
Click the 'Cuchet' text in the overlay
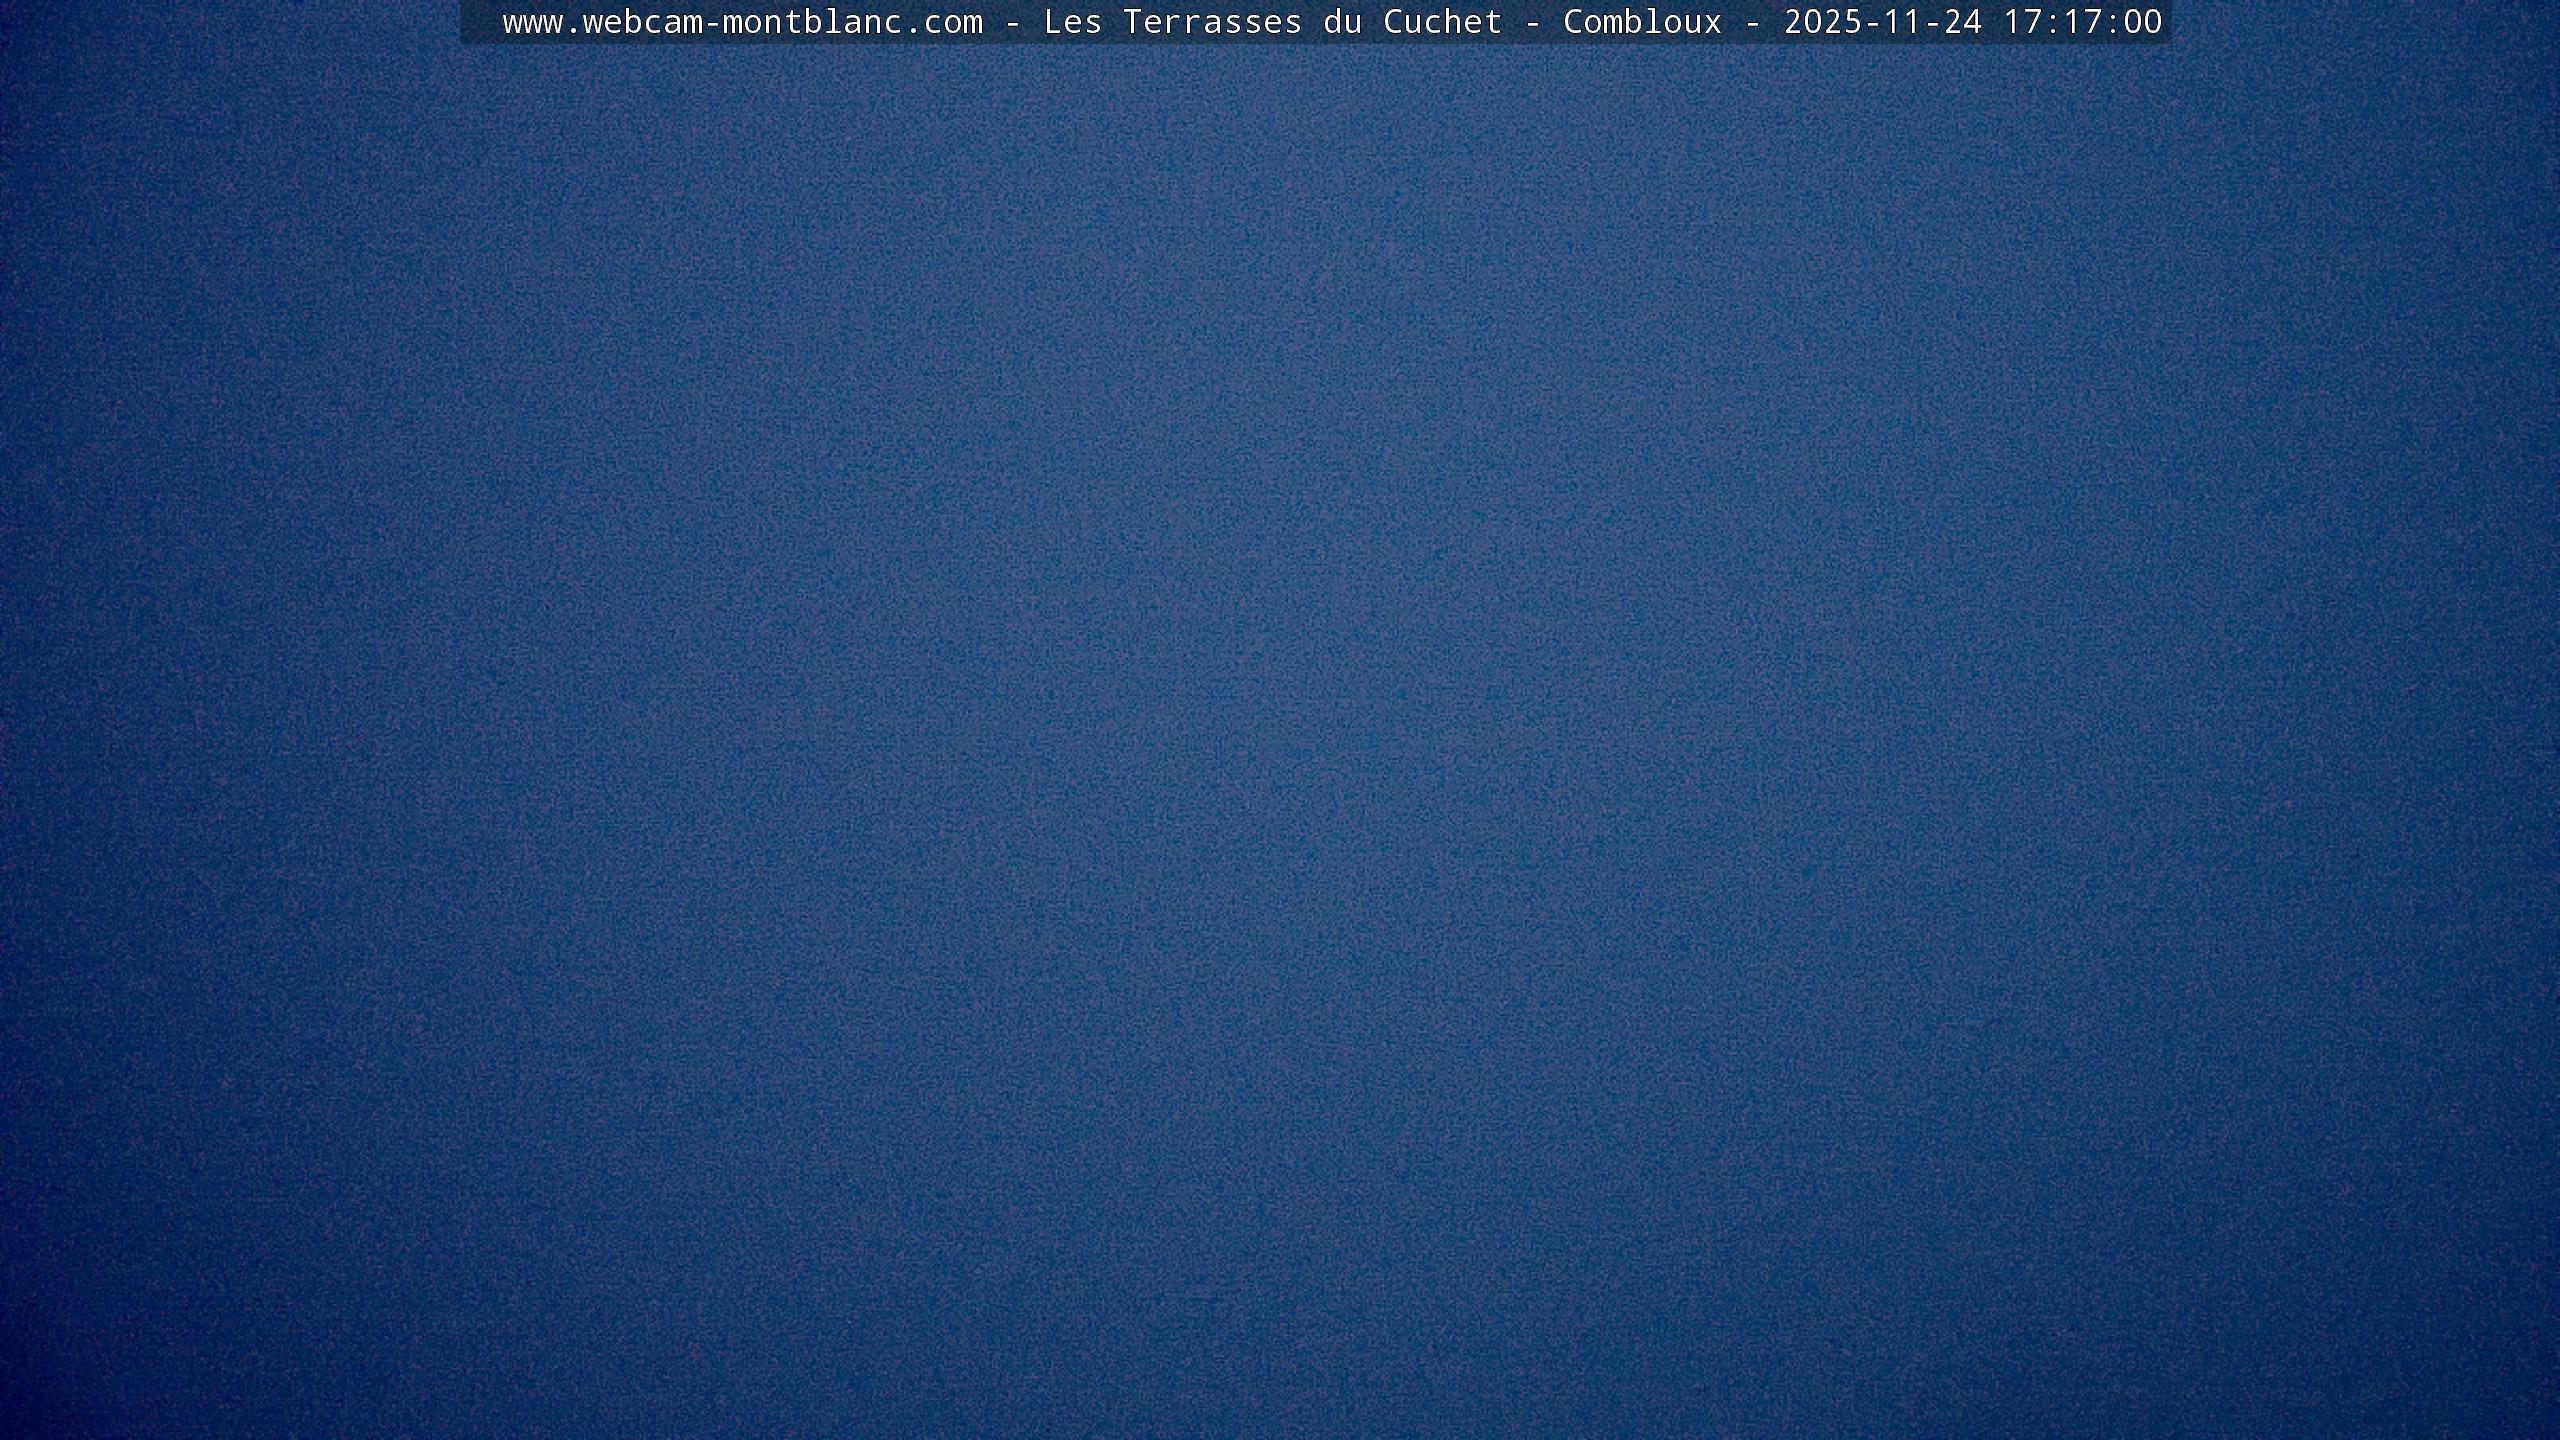(1442, 22)
